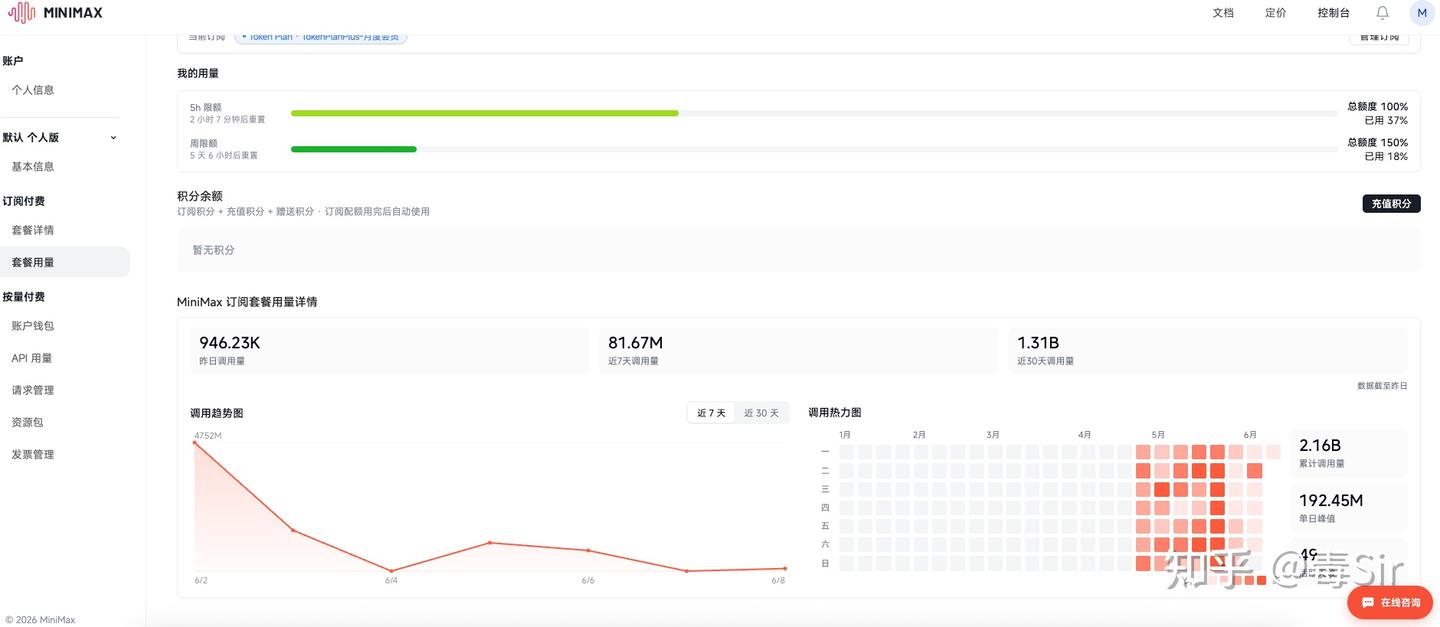The height and width of the screenshot is (627, 1440).
Task: Click the 周限额 usage progress bar
Action: point(814,149)
